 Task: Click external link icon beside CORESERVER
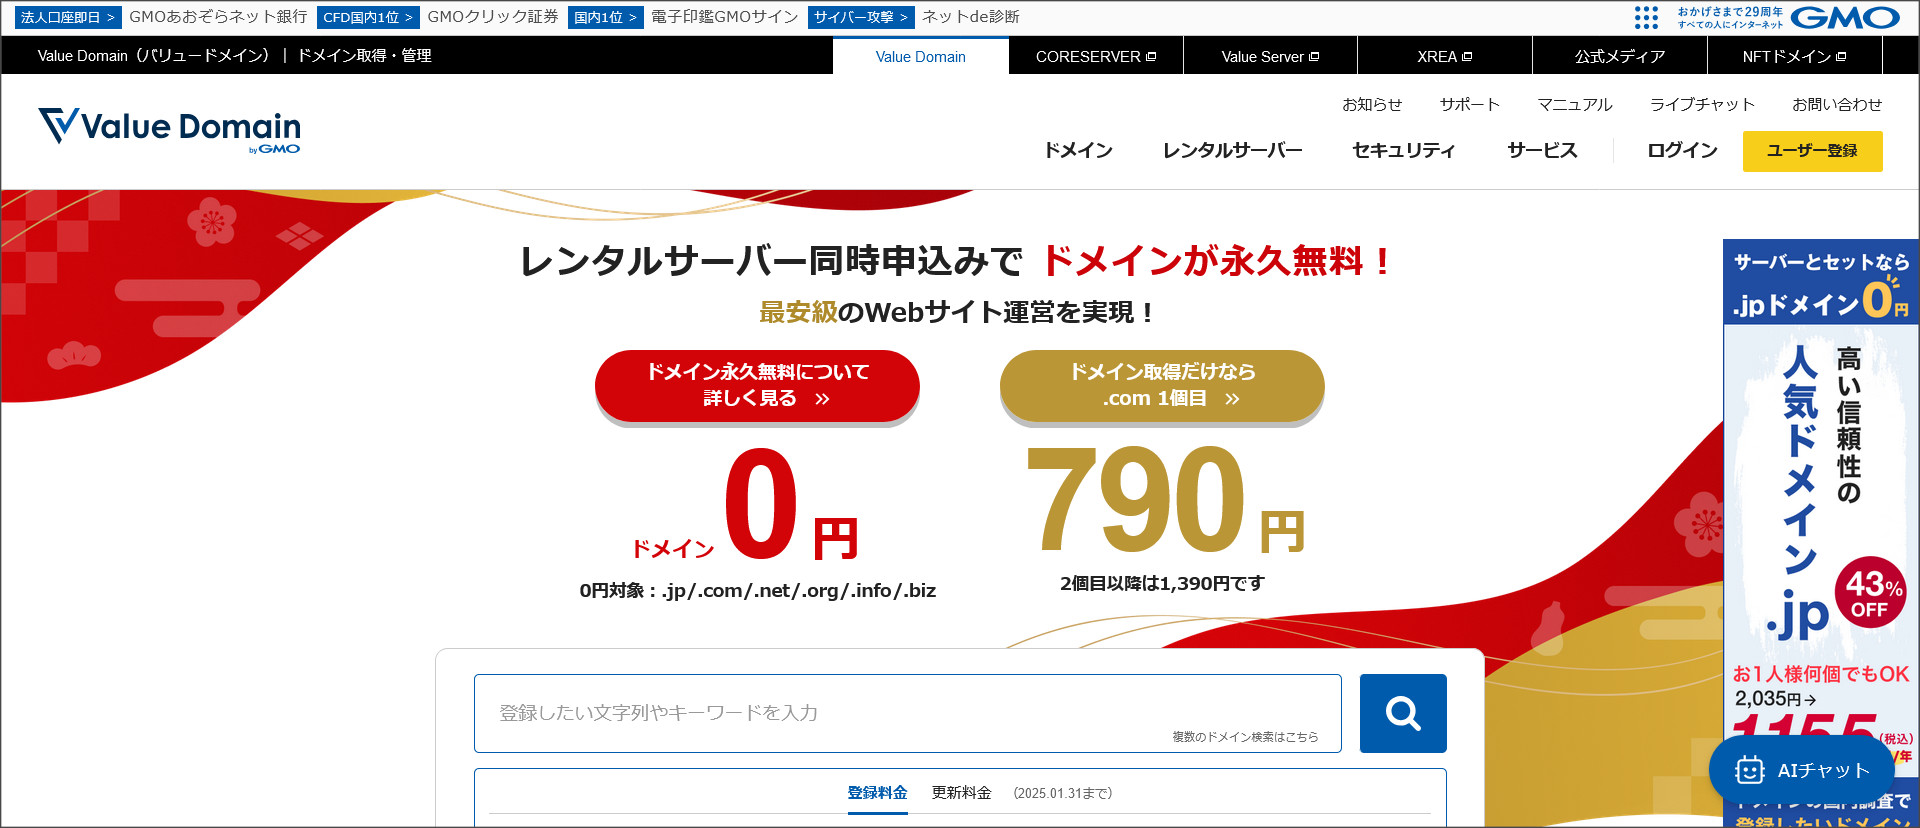(1151, 57)
